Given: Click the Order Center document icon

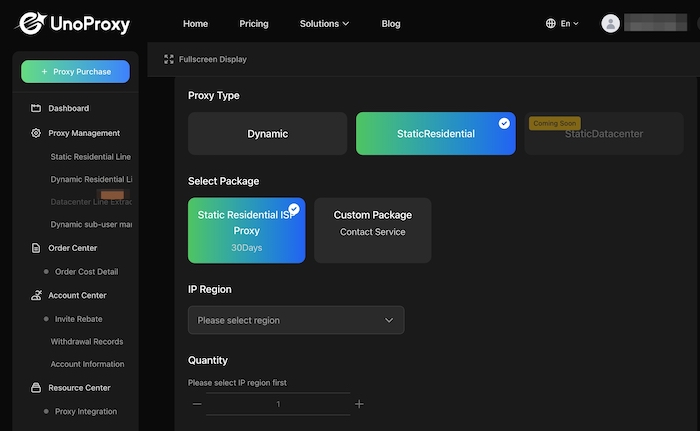Looking at the screenshot, I should (36, 248).
